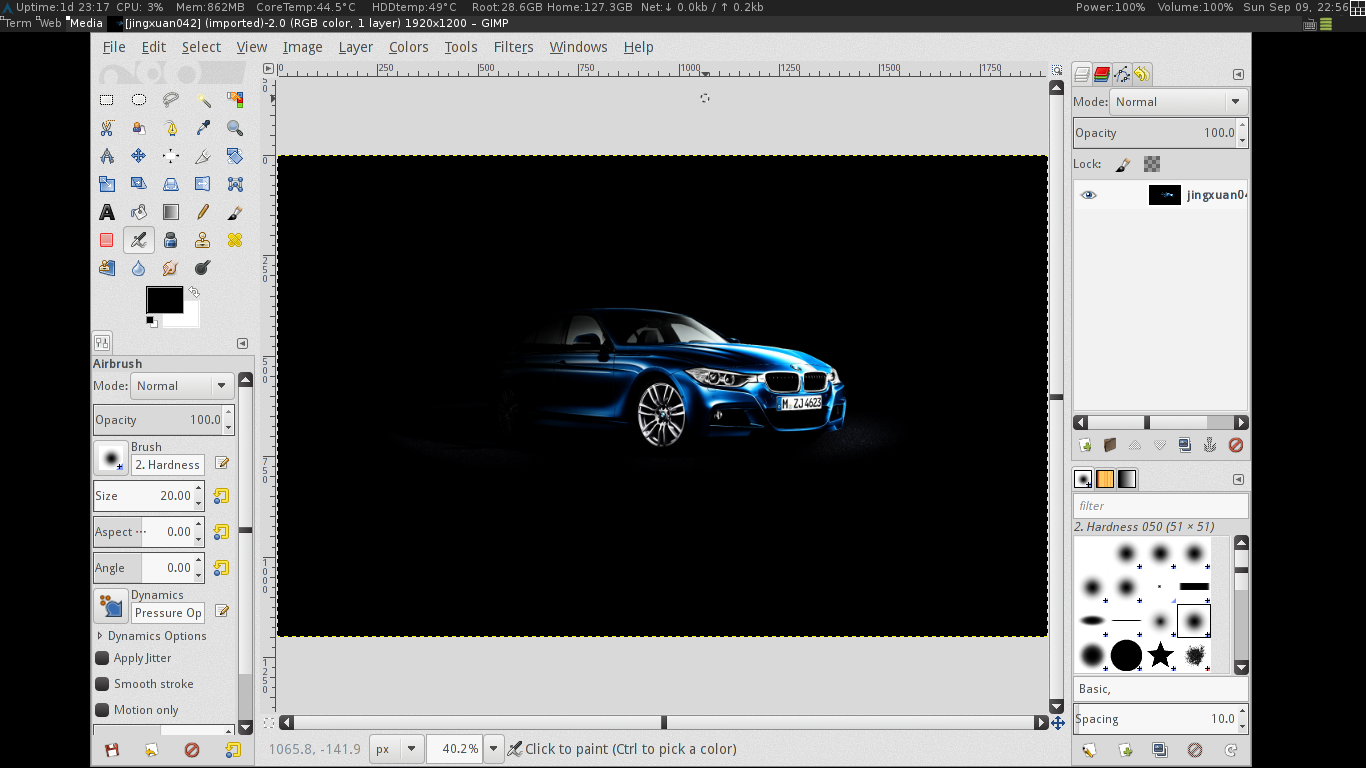This screenshot has height=768, width=1366.
Task: Select the Zoom magnifier tool
Action: pyautogui.click(x=235, y=128)
